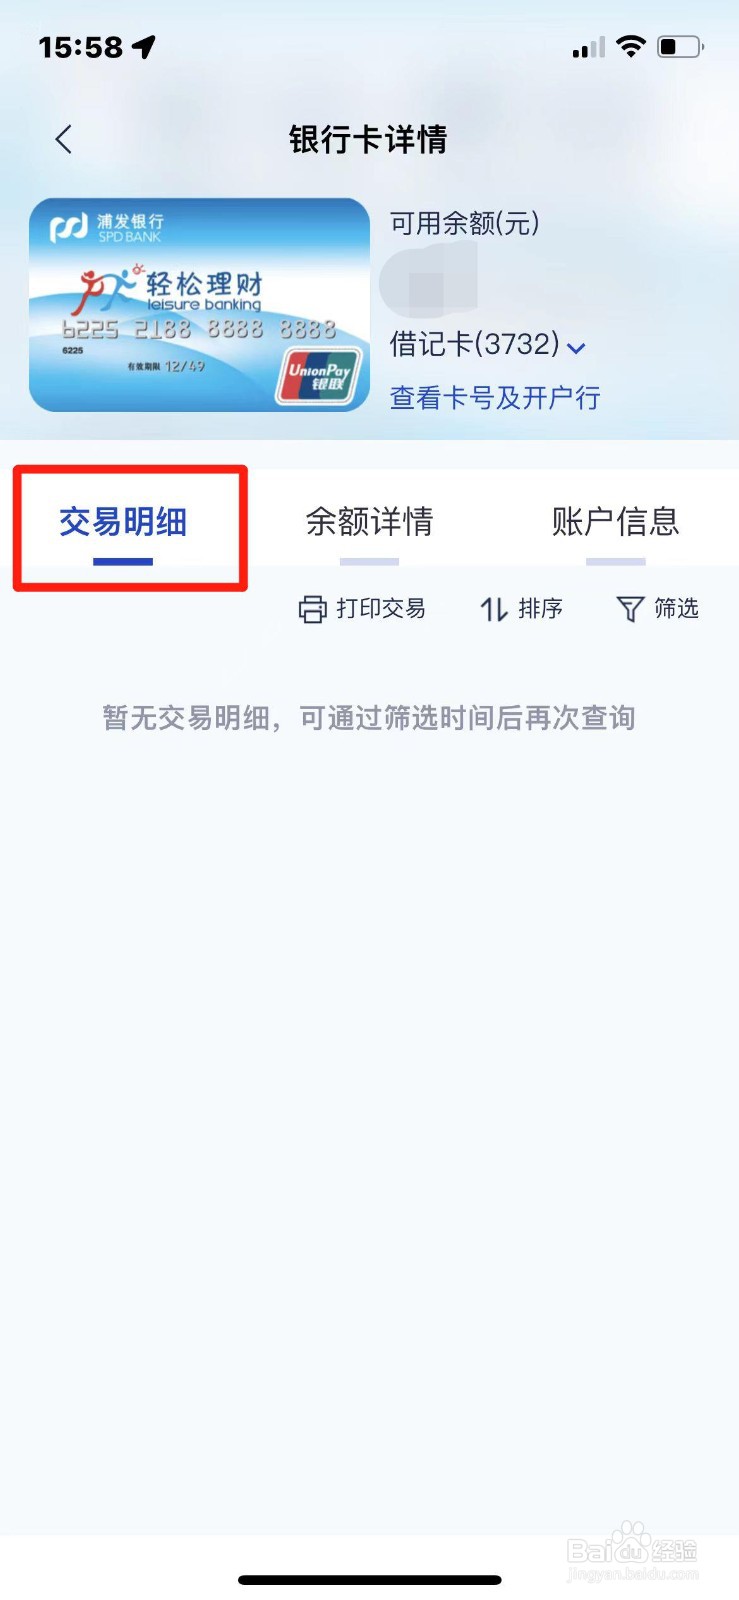Click the printer icon for 打印交易
Viewport: 739px width, 1600px height.
pyautogui.click(x=313, y=609)
